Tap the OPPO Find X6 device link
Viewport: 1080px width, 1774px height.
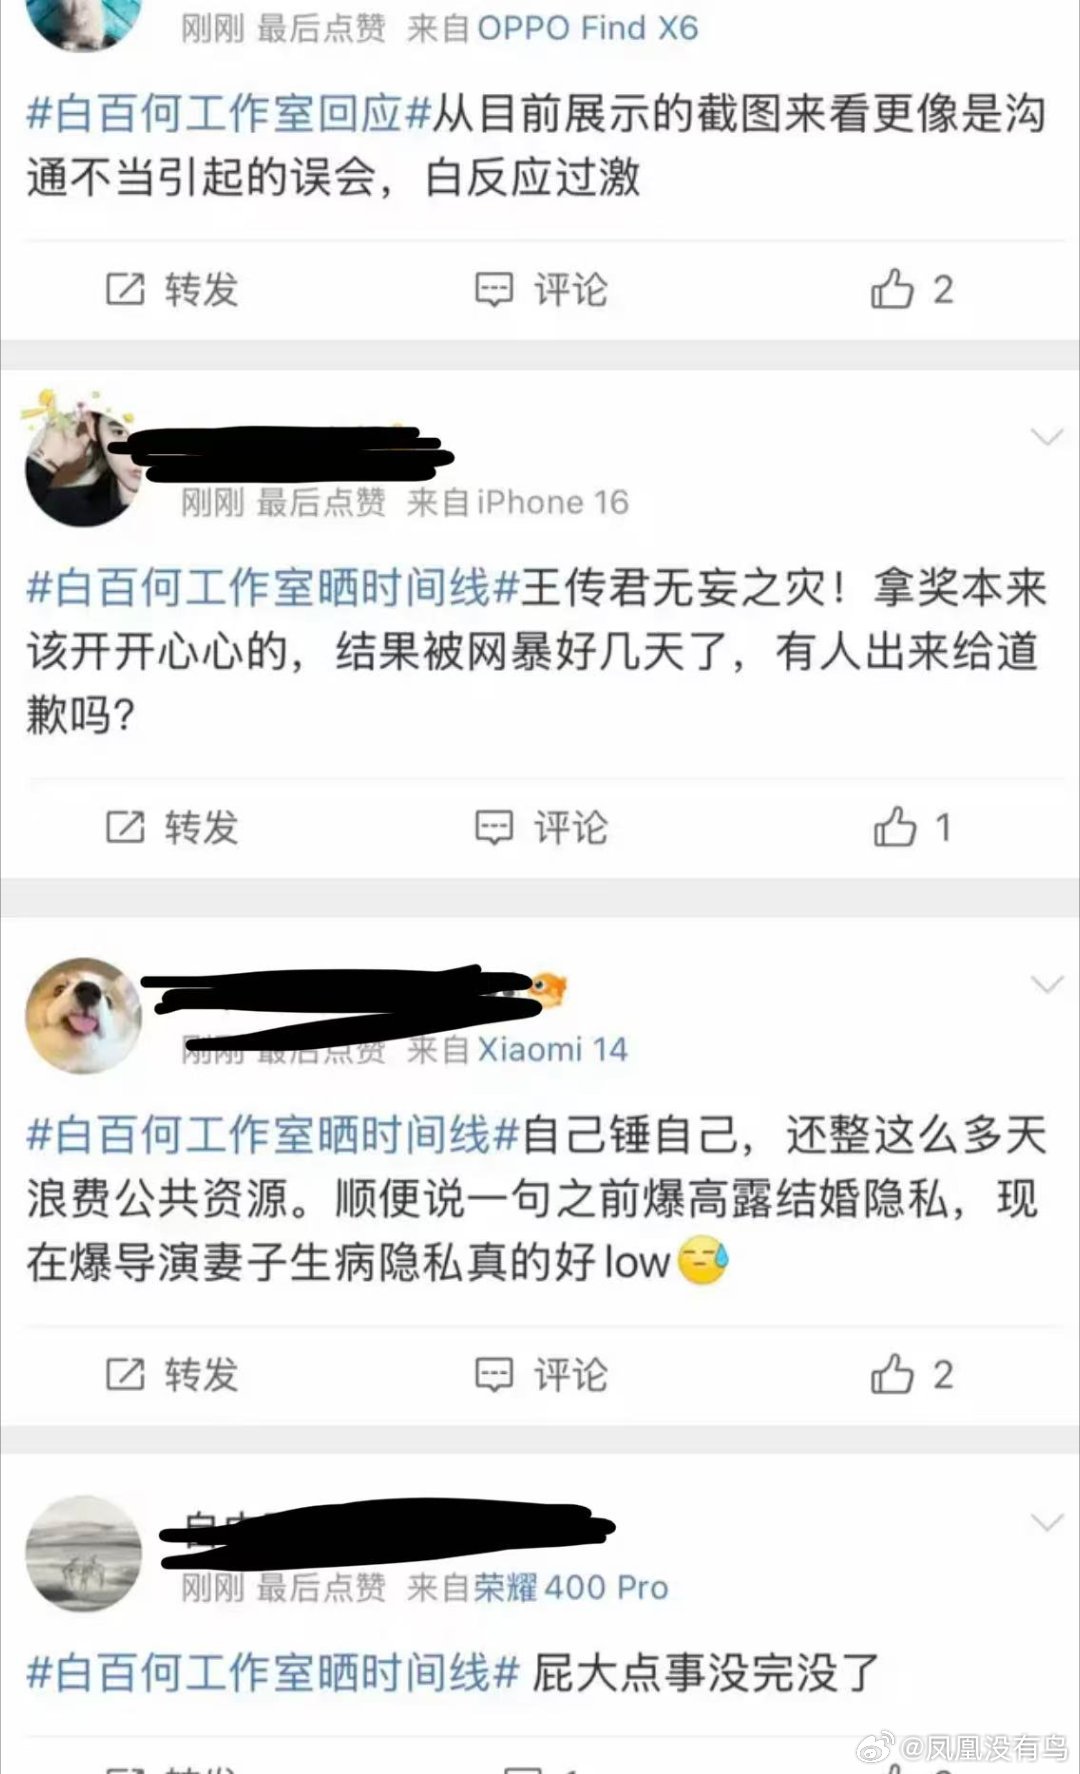588,28
